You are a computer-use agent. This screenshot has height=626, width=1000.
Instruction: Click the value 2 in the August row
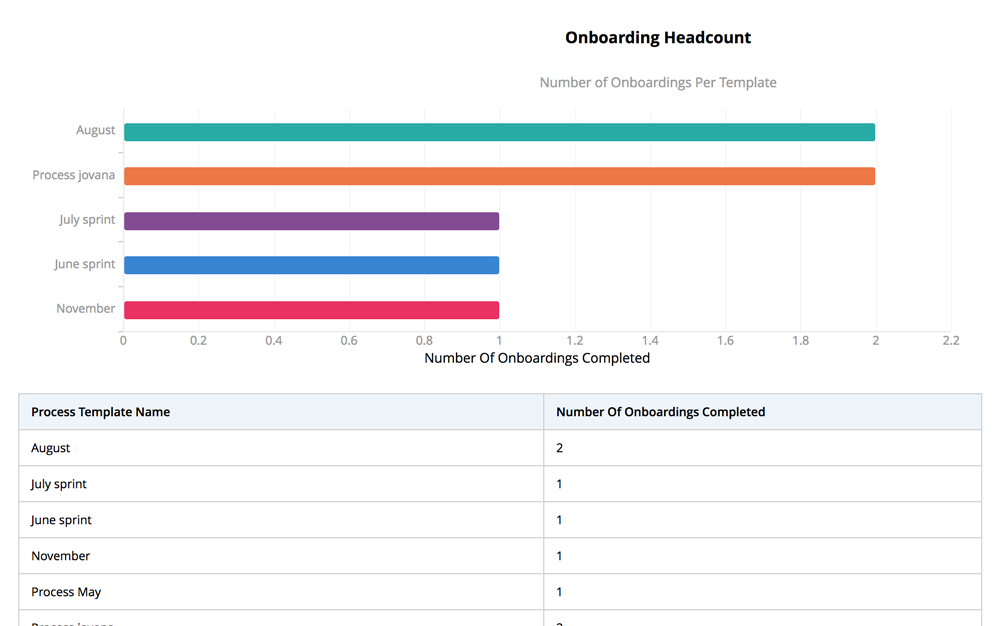(560, 448)
